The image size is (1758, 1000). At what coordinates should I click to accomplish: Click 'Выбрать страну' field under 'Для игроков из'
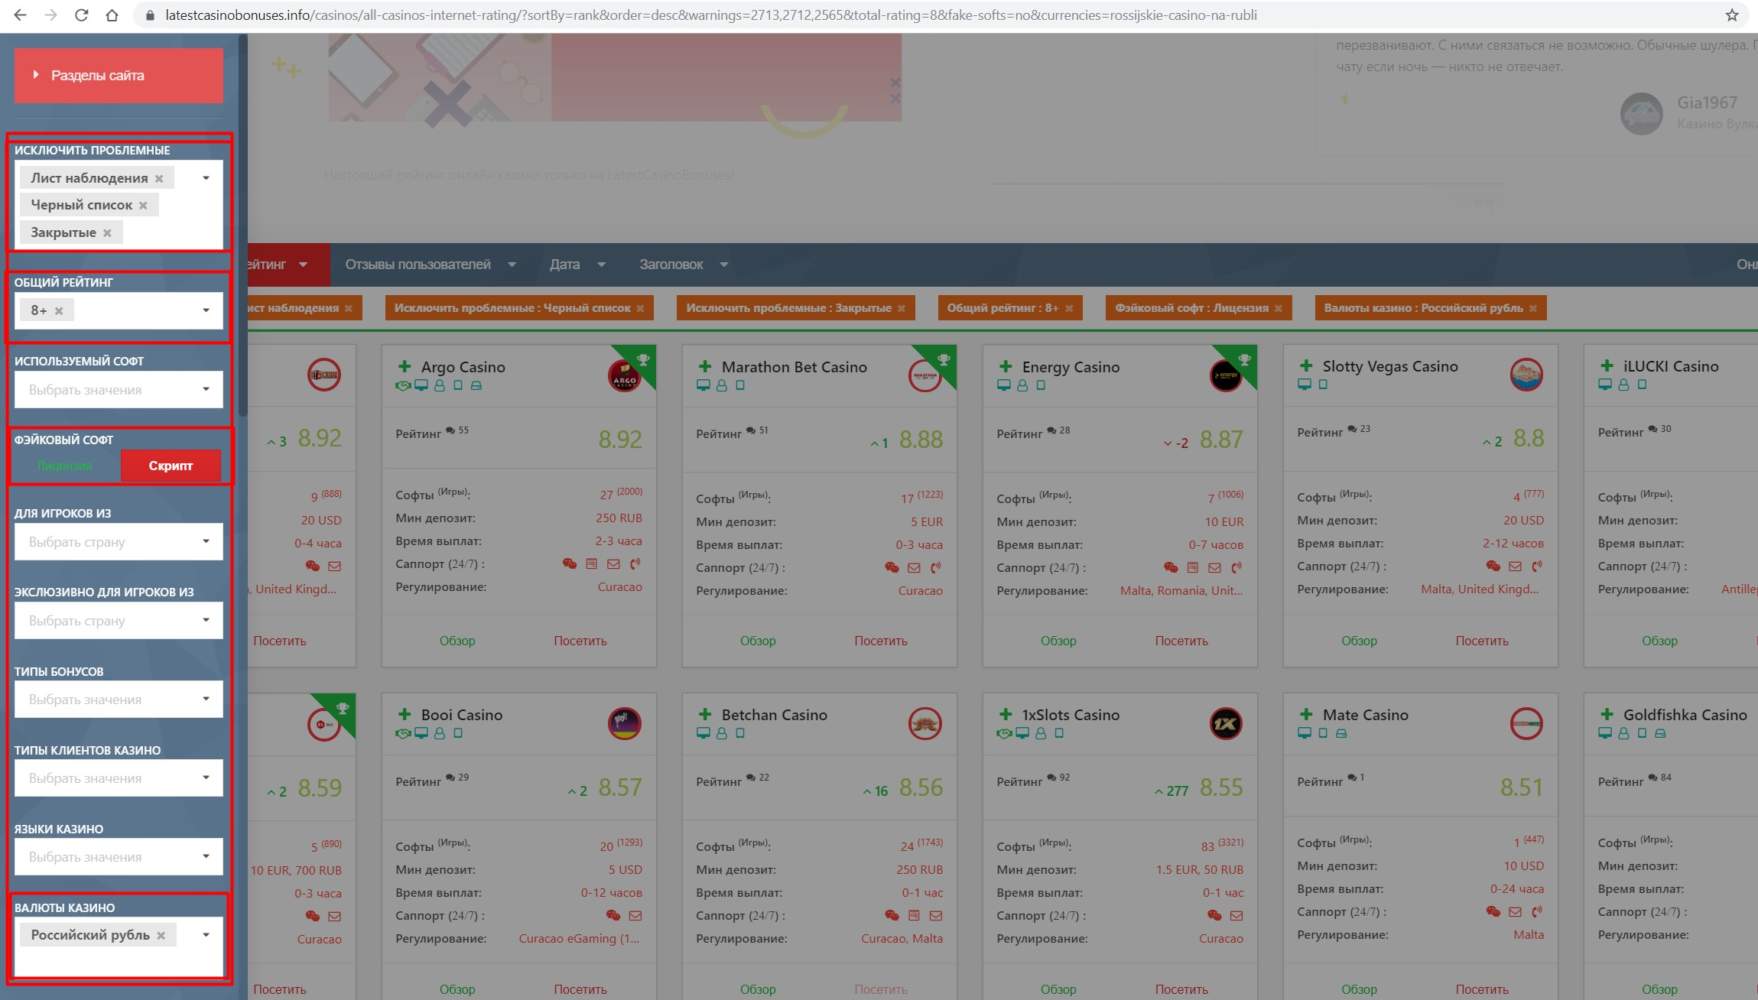[118, 542]
